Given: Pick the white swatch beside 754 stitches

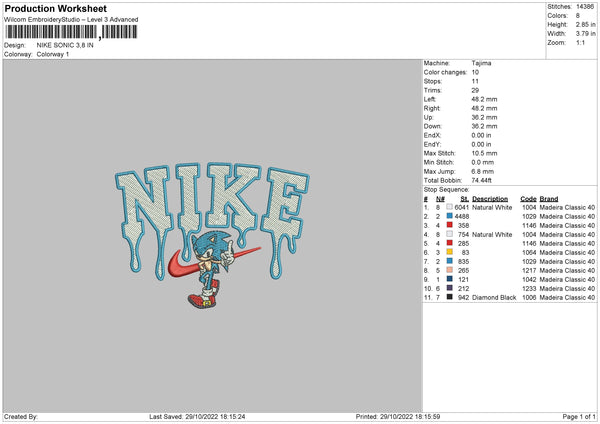Looking at the screenshot, I should (x=449, y=234).
